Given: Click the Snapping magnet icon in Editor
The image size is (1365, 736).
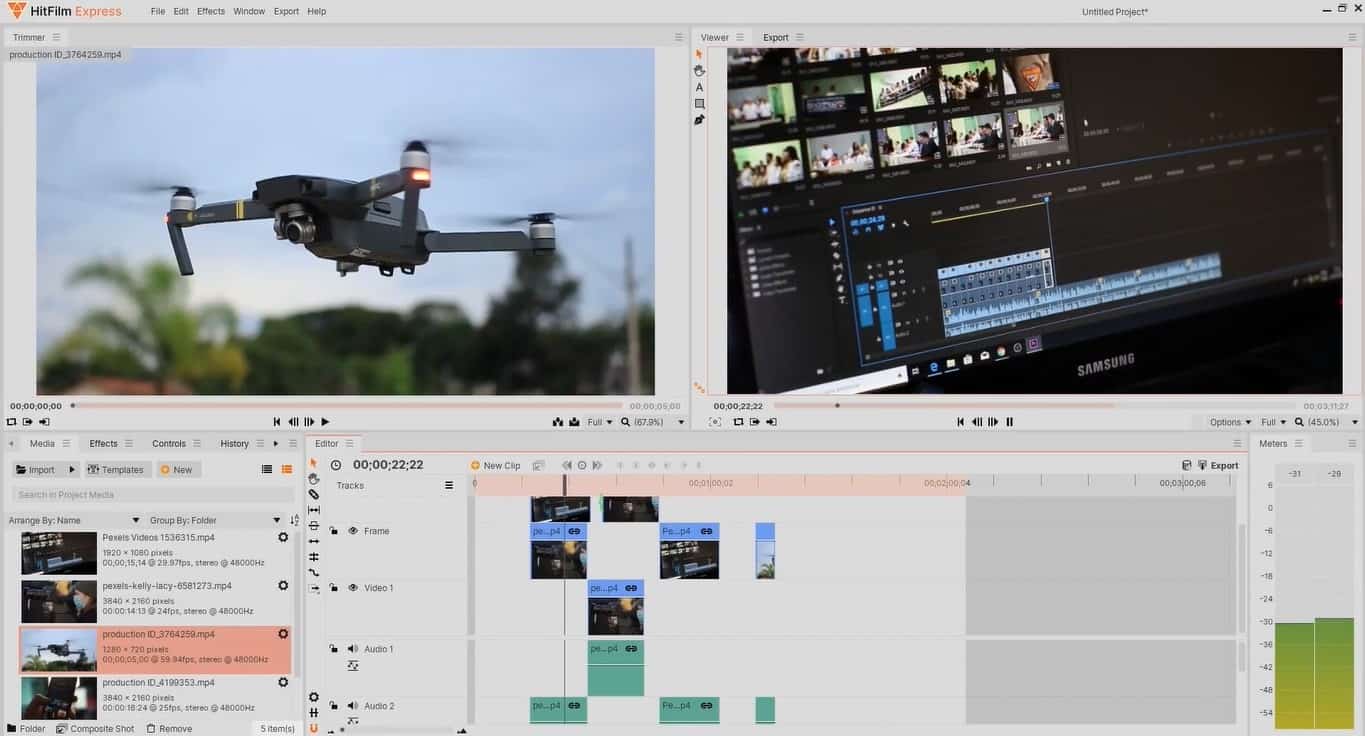Looking at the screenshot, I should point(314,728).
